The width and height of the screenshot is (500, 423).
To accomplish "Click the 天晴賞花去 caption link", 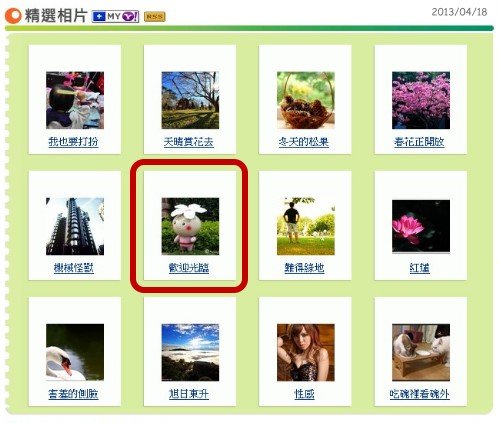I will click(189, 142).
